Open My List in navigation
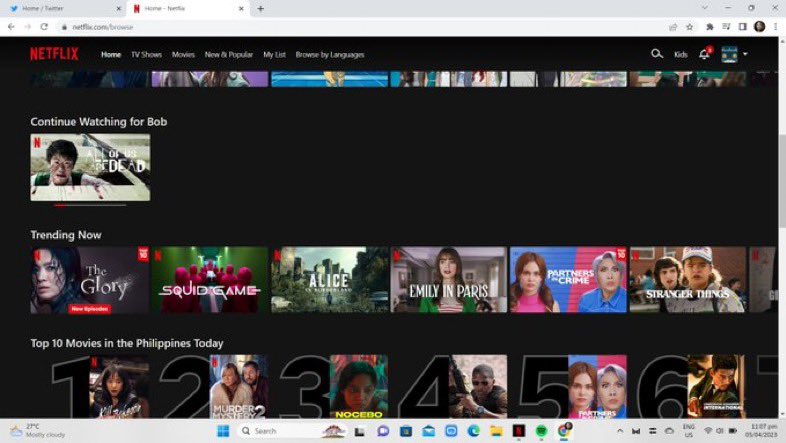 click(x=274, y=55)
